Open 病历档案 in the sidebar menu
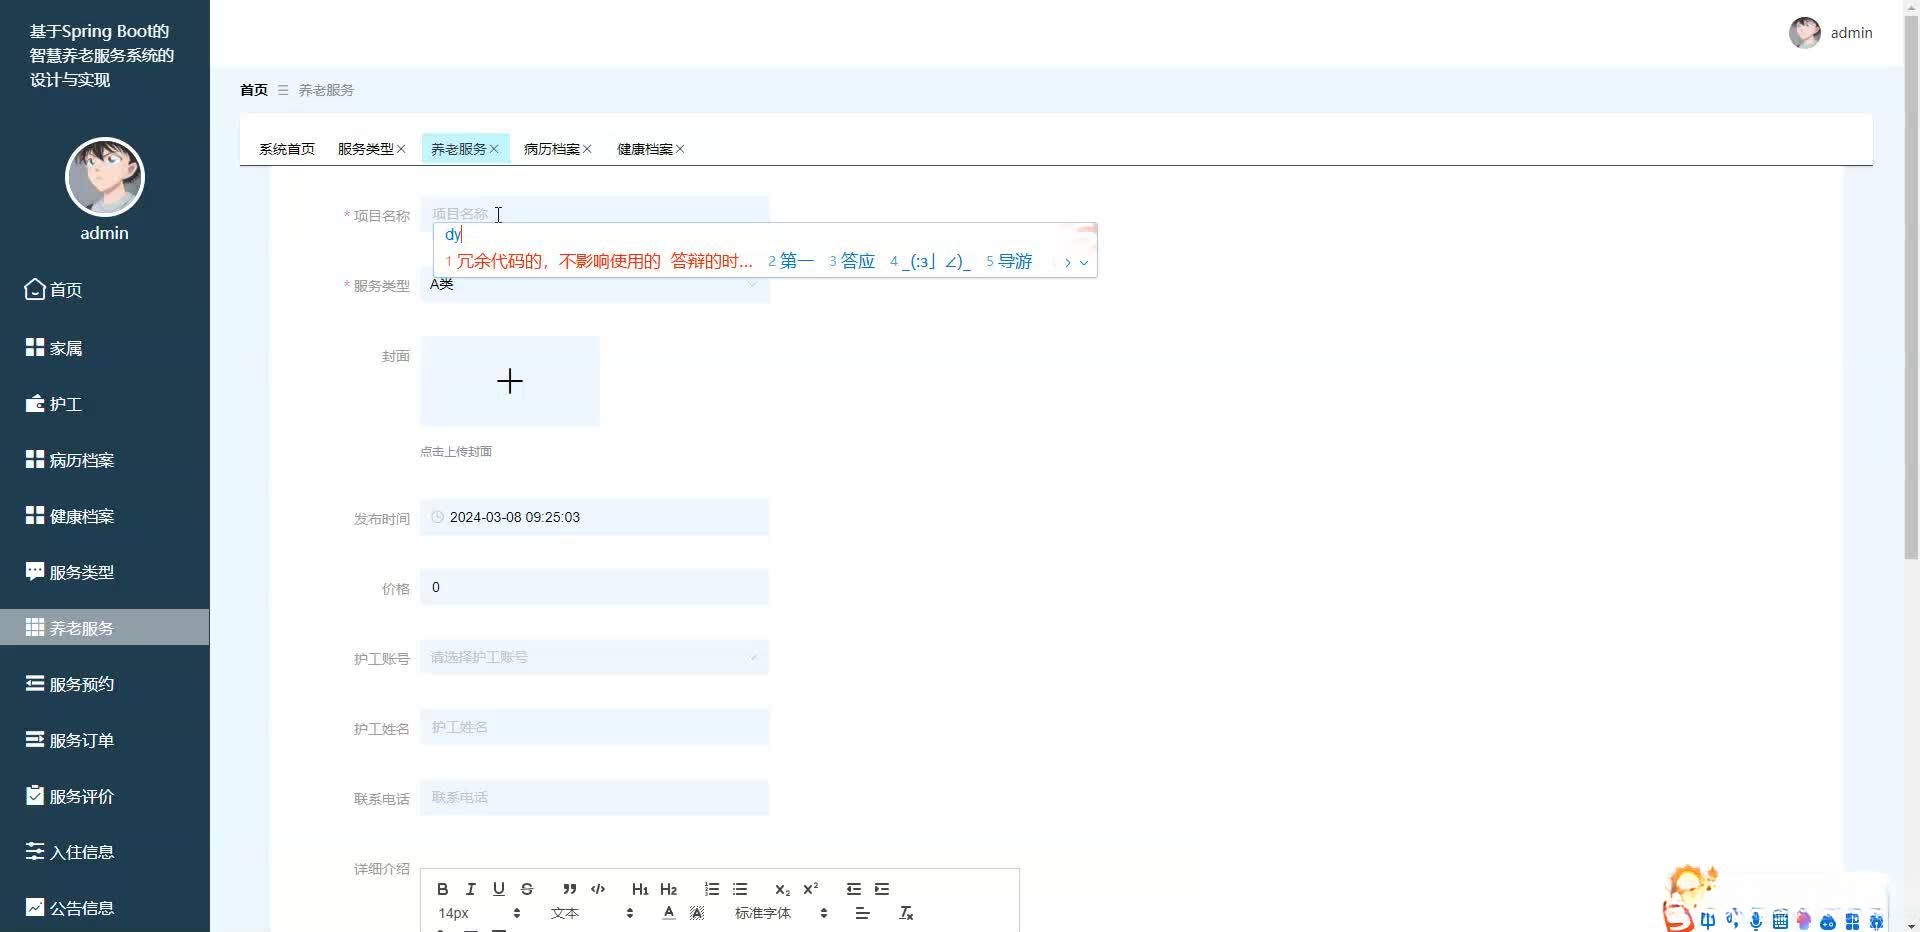The height and width of the screenshot is (932, 1920). coord(105,460)
